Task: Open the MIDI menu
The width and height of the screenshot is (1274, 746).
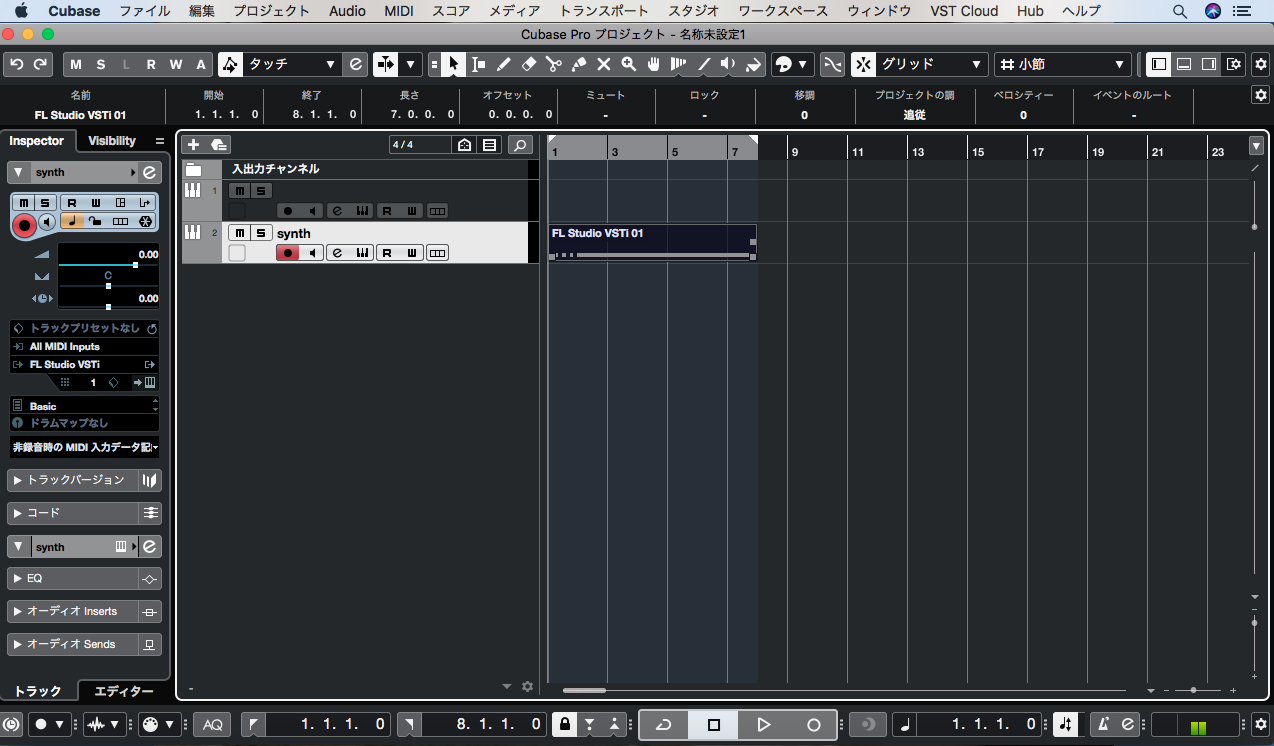Action: tap(398, 11)
